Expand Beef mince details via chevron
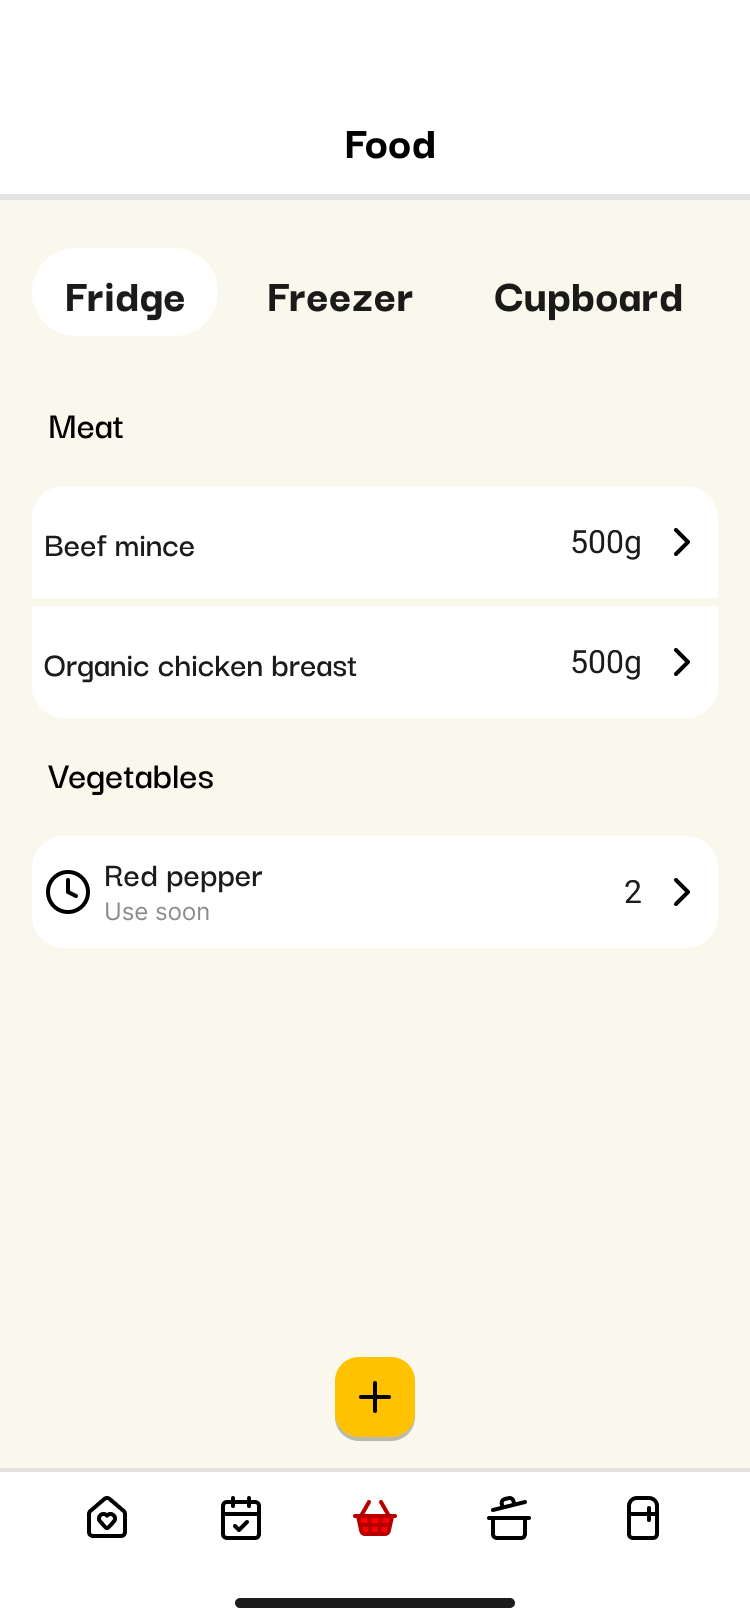Viewport: 750px width, 1624px height. (682, 542)
